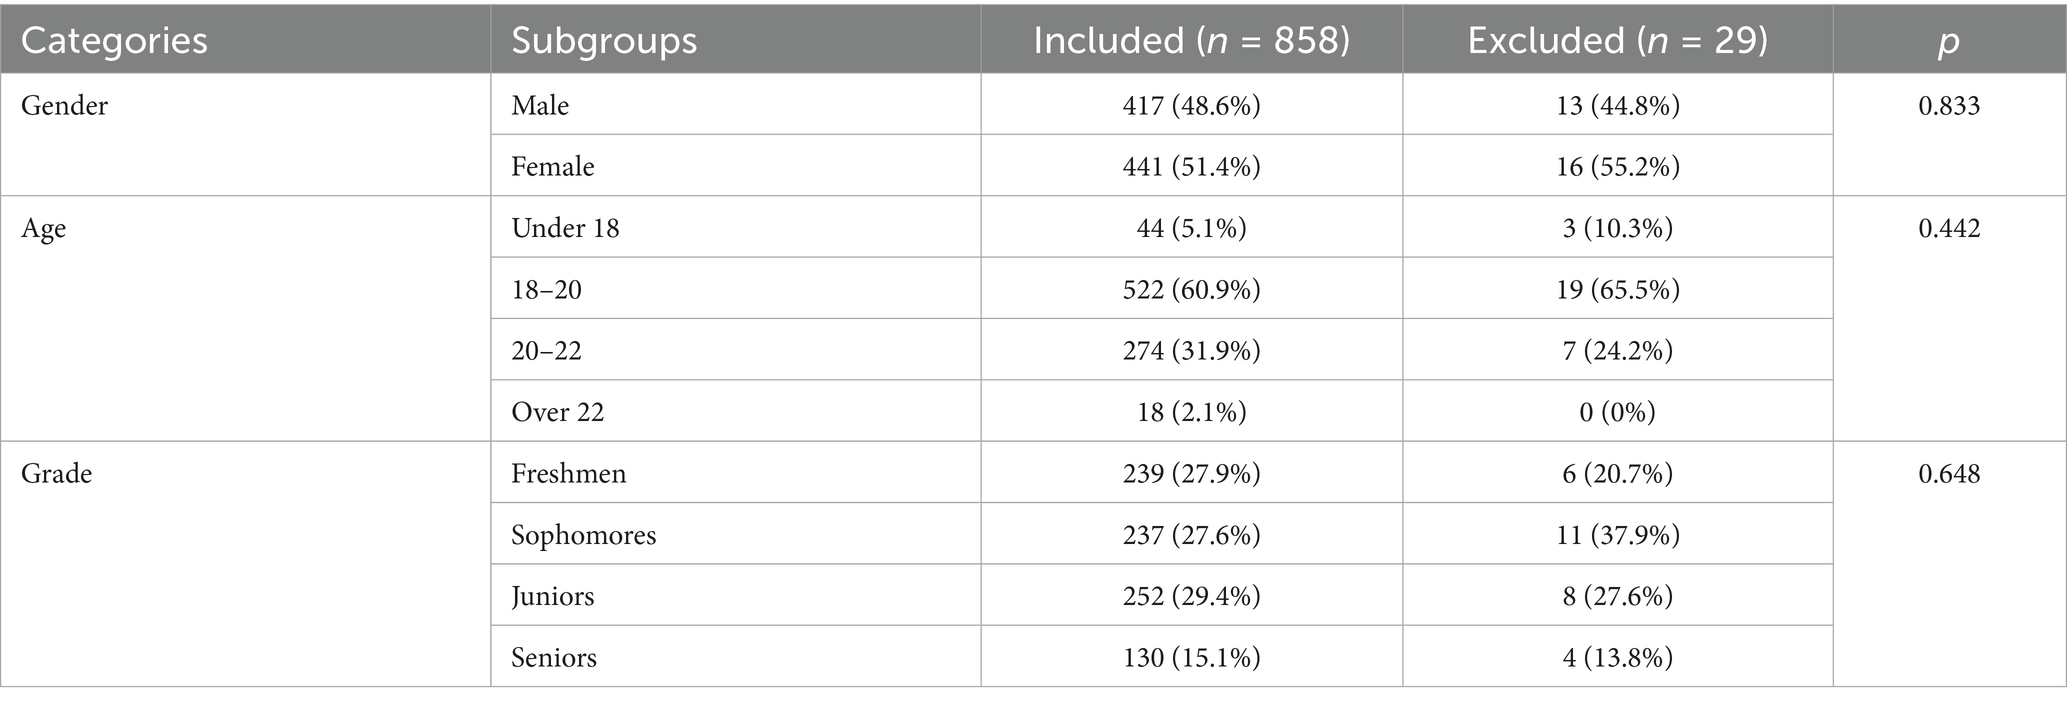Click the Female subgroup cell
2067x705 pixels.
[553, 166]
